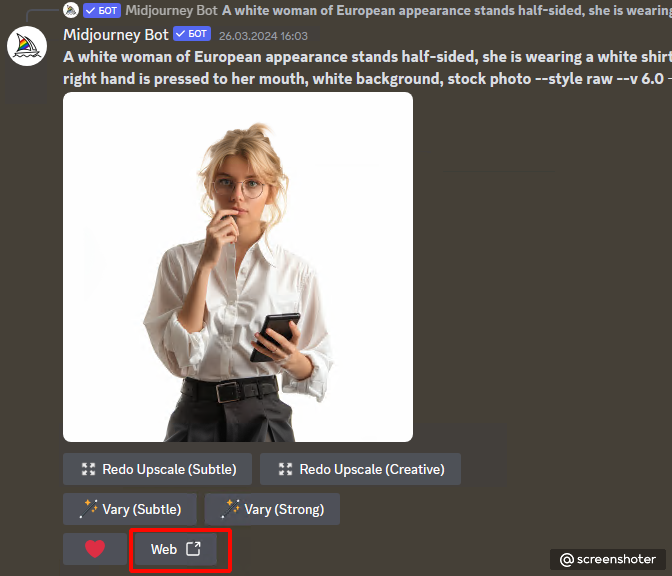Click the @screenshoter watermark label

pyautogui.click(x=608, y=559)
